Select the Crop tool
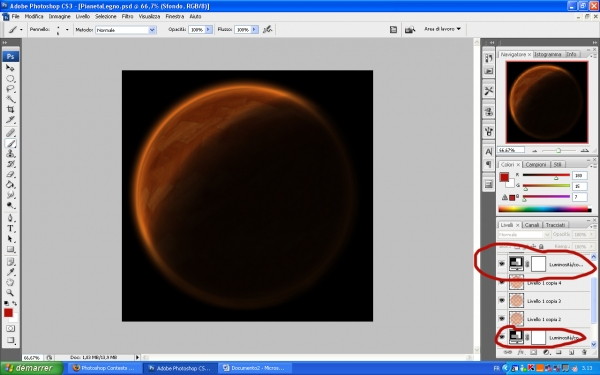 (x=10, y=110)
